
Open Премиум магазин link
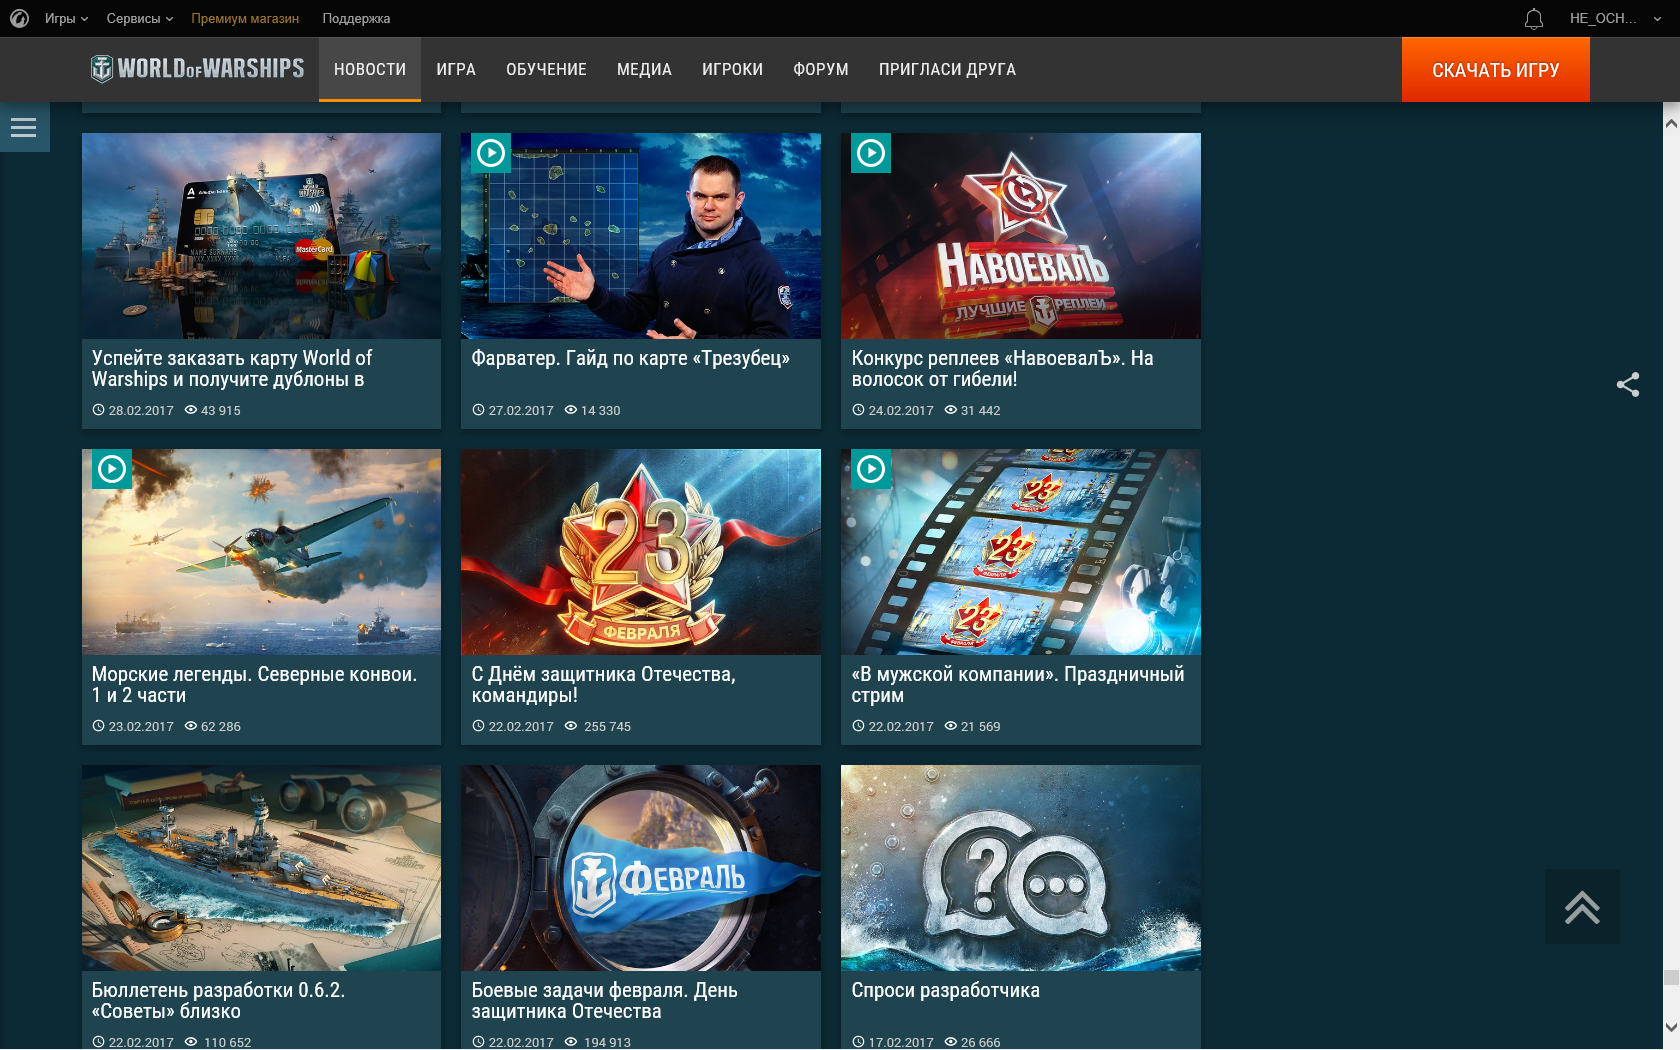[x=245, y=18]
